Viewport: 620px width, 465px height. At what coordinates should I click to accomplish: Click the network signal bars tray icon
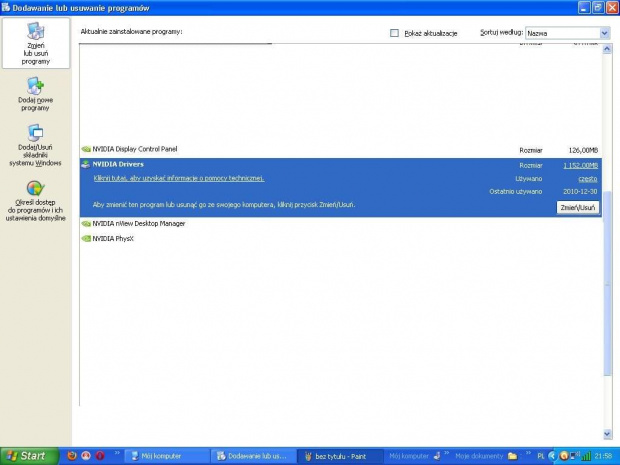586,456
